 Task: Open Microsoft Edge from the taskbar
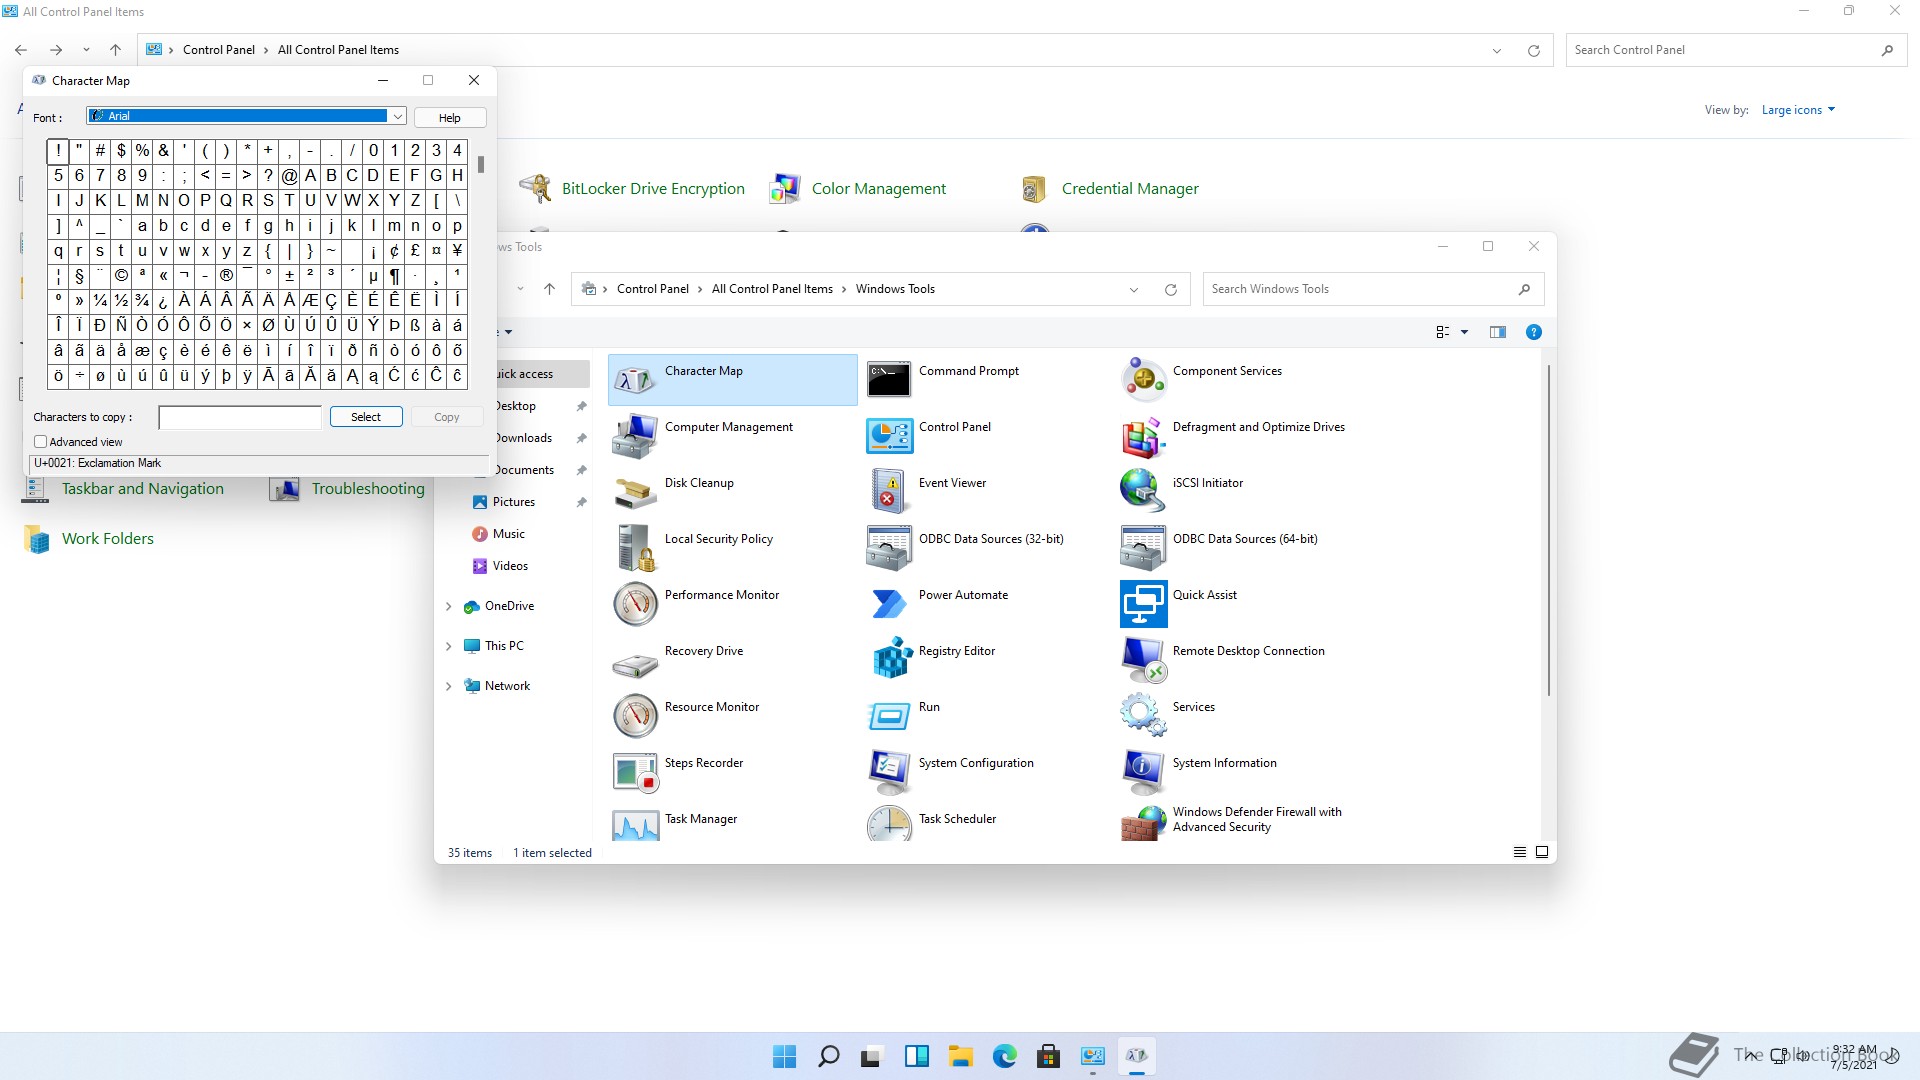[1004, 1056]
